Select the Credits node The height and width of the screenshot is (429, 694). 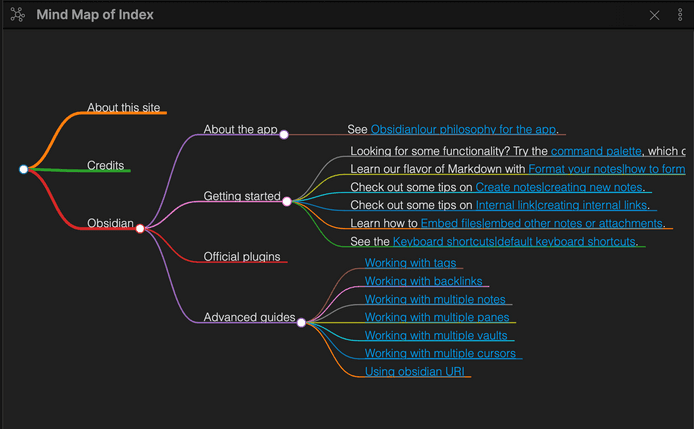[105, 165]
